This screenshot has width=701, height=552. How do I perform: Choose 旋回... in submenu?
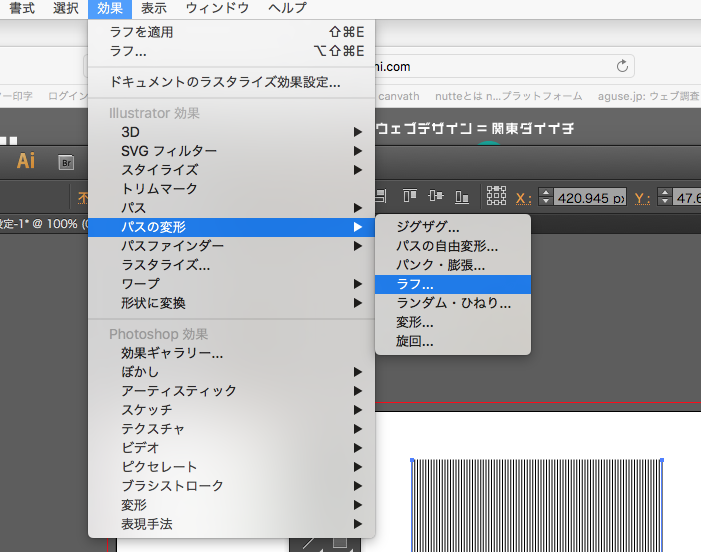(x=453, y=341)
